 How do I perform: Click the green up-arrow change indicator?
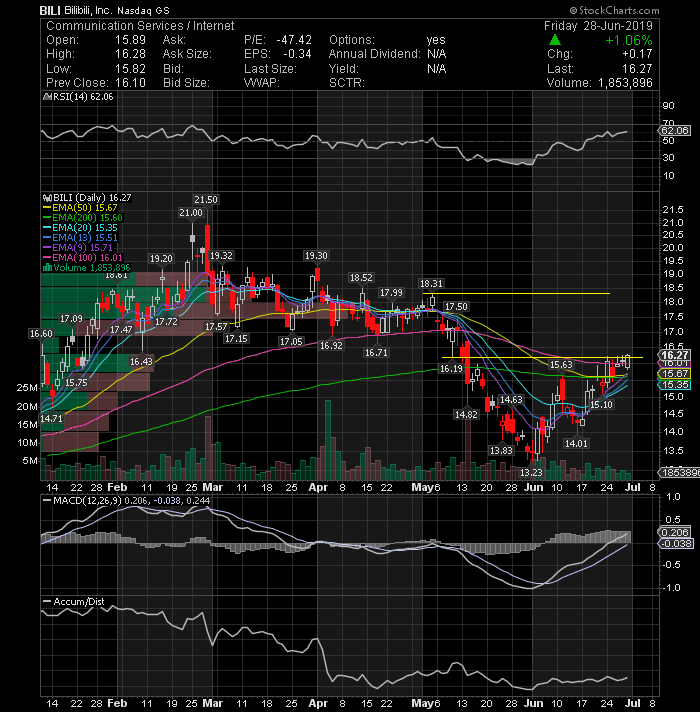coord(555,40)
